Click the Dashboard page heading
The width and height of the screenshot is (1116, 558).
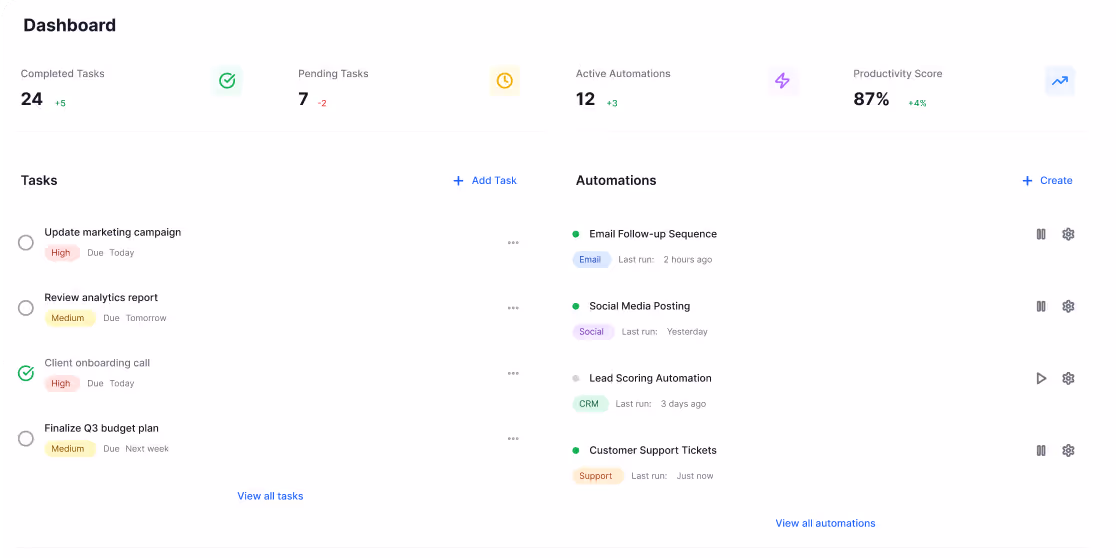pos(70,26)
